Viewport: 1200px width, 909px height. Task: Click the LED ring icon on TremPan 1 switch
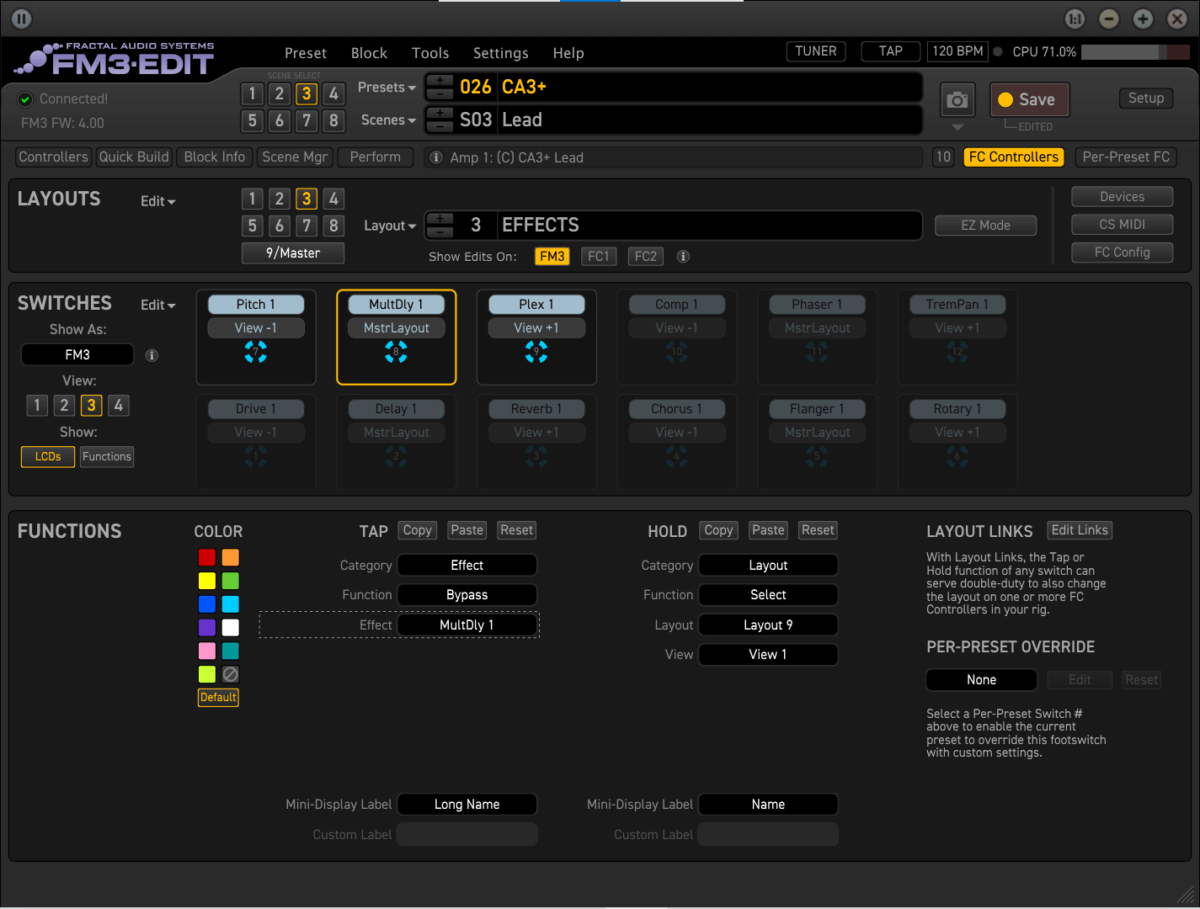point(957,352)
